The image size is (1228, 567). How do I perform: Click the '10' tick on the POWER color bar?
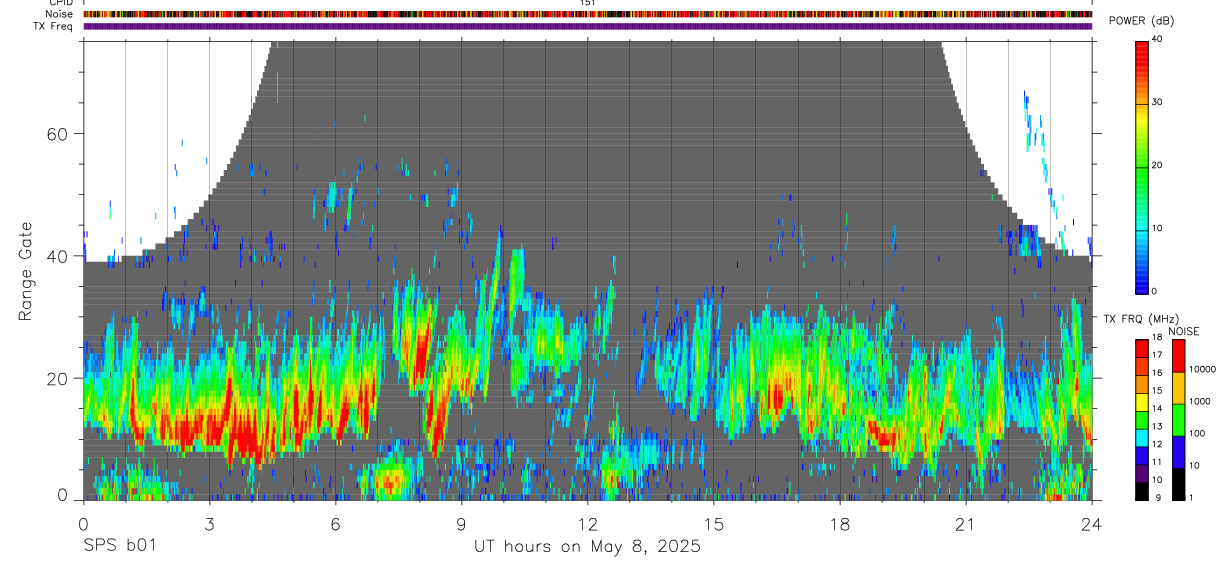coord(1157,228)
